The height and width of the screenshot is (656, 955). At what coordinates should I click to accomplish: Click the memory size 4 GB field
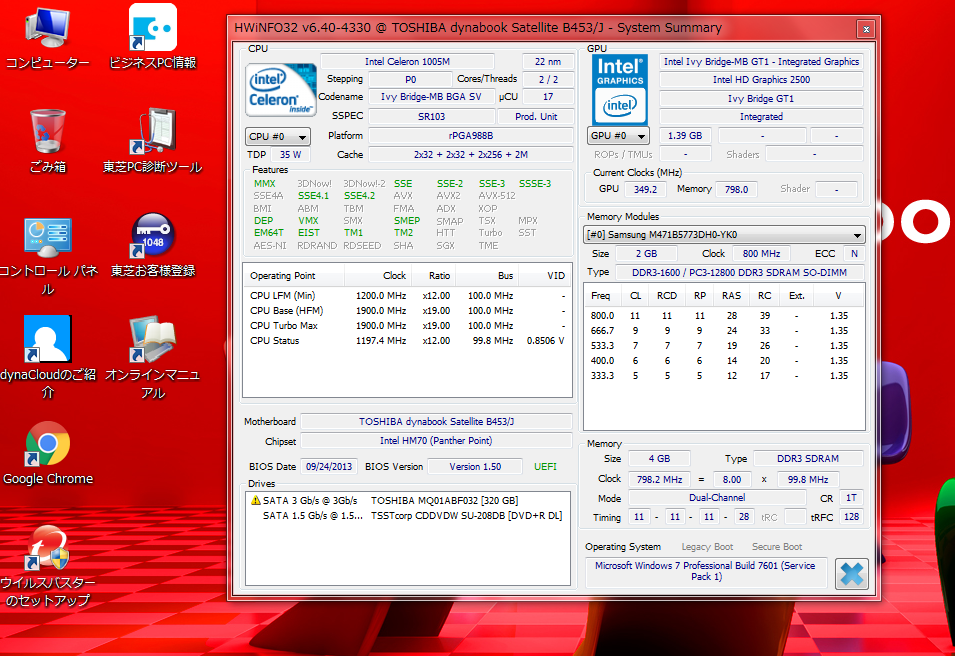659,459
